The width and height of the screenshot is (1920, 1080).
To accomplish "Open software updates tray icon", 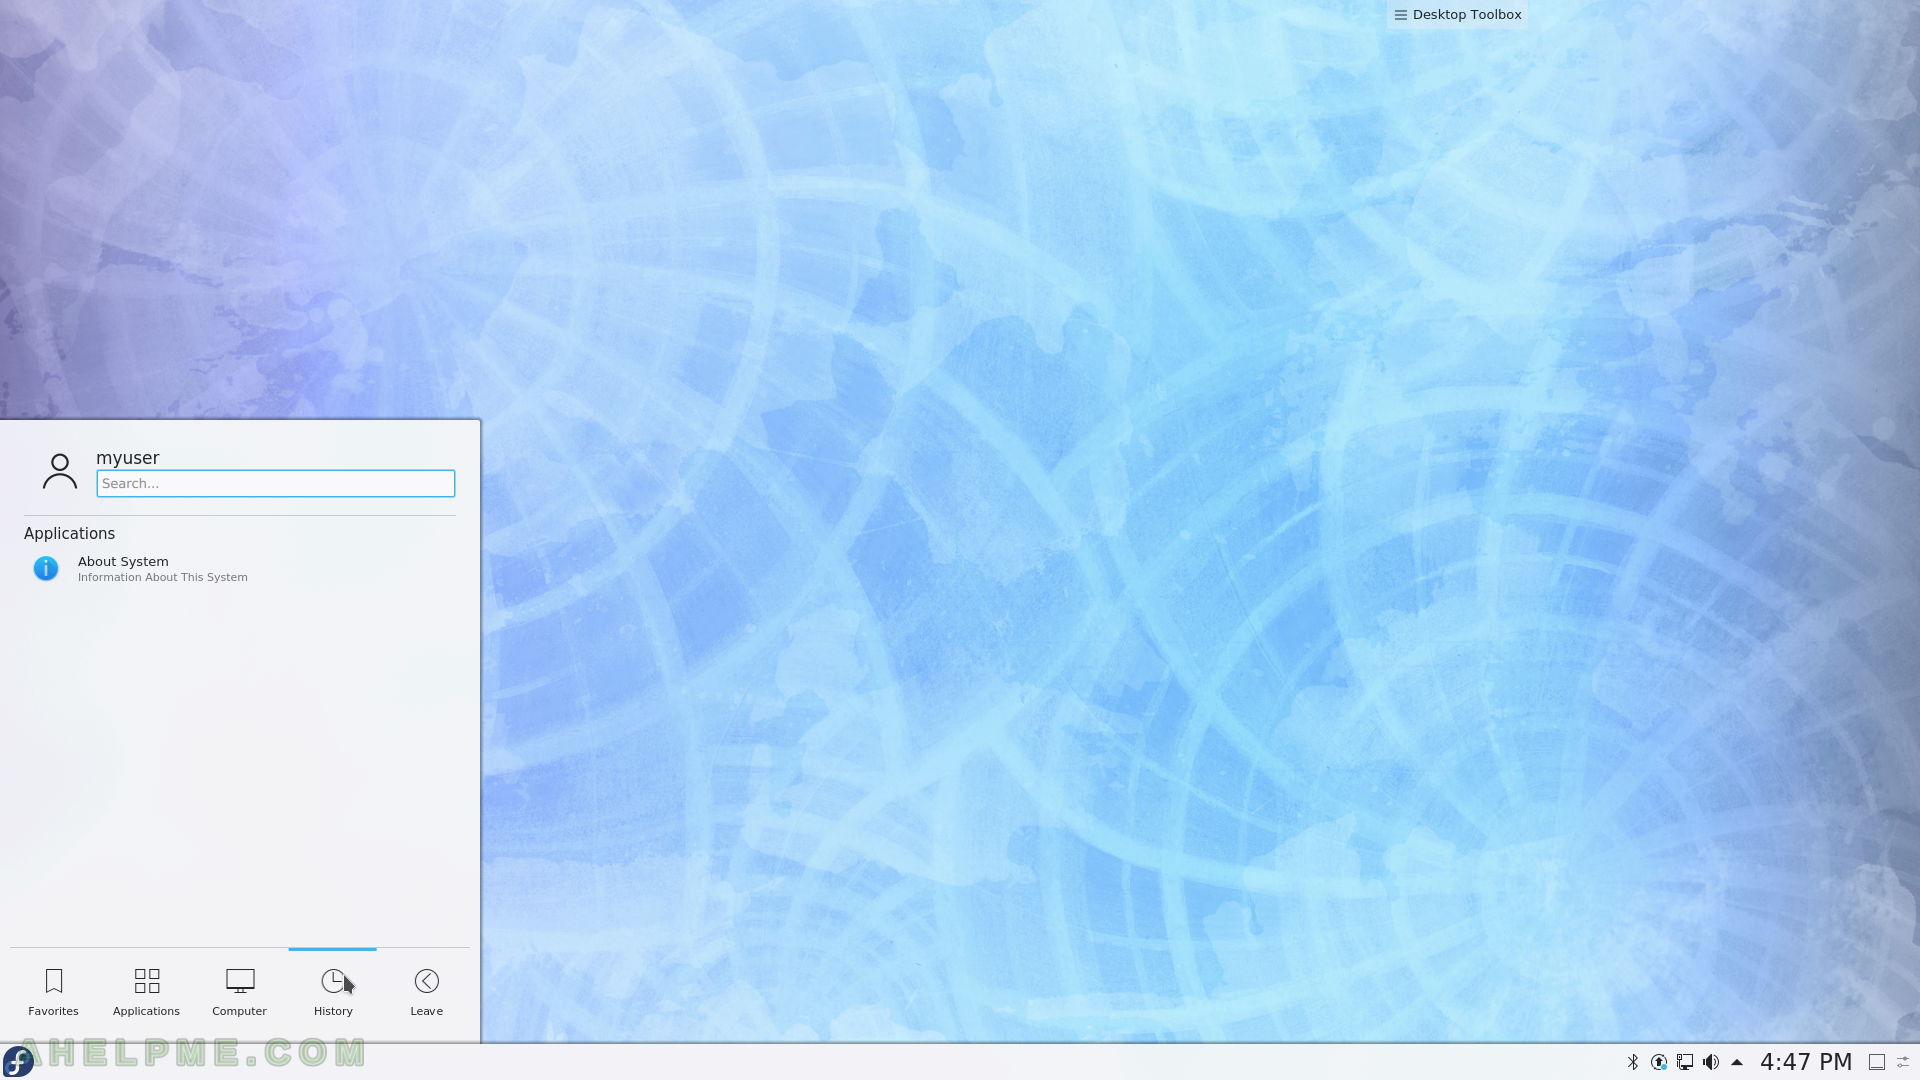I will [x=1659, y=1062].
